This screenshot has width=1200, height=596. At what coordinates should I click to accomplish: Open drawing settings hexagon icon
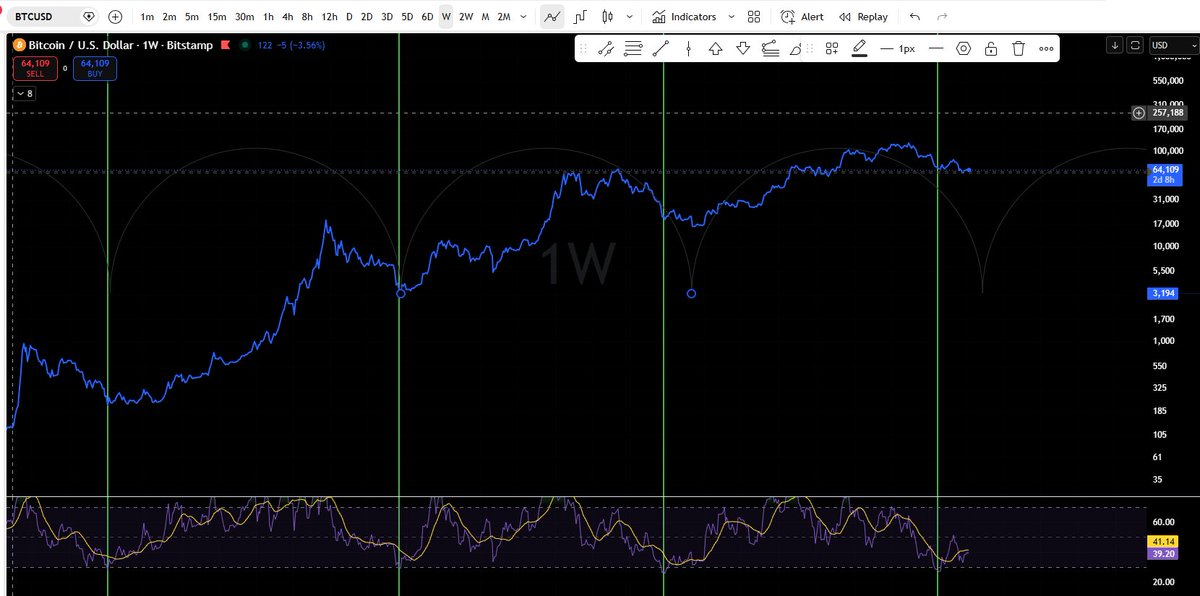click(x=963, y=48)
